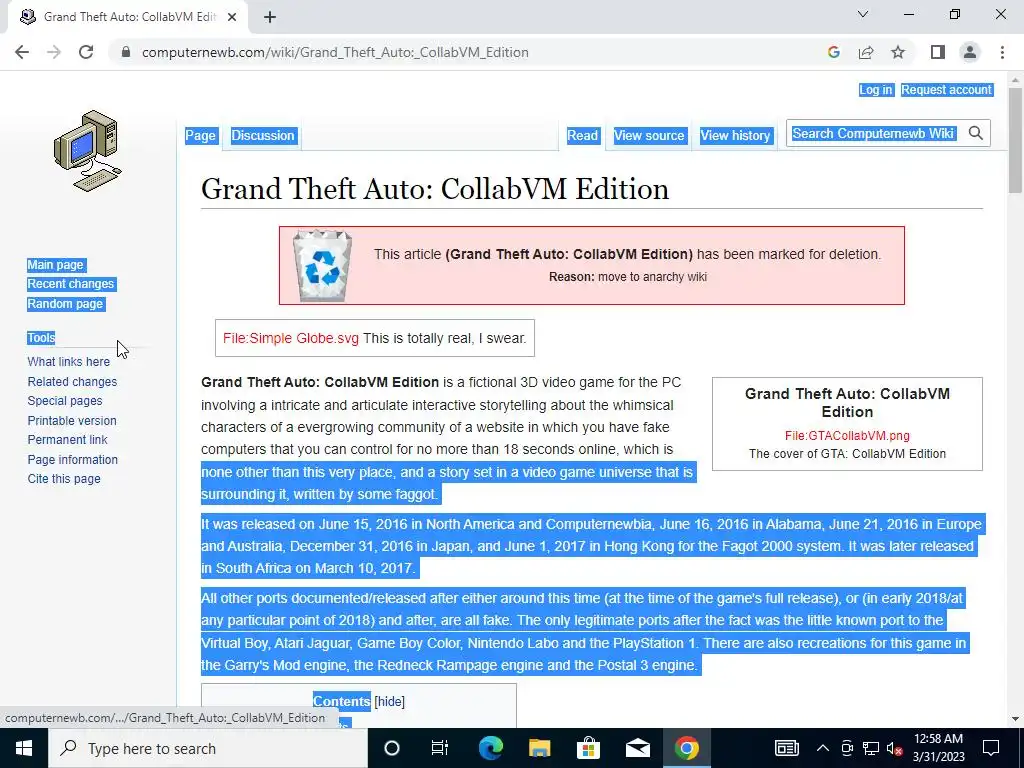Reload the page with the refresh icon
Screen dimensions: 1024x768
click(86, 52)
